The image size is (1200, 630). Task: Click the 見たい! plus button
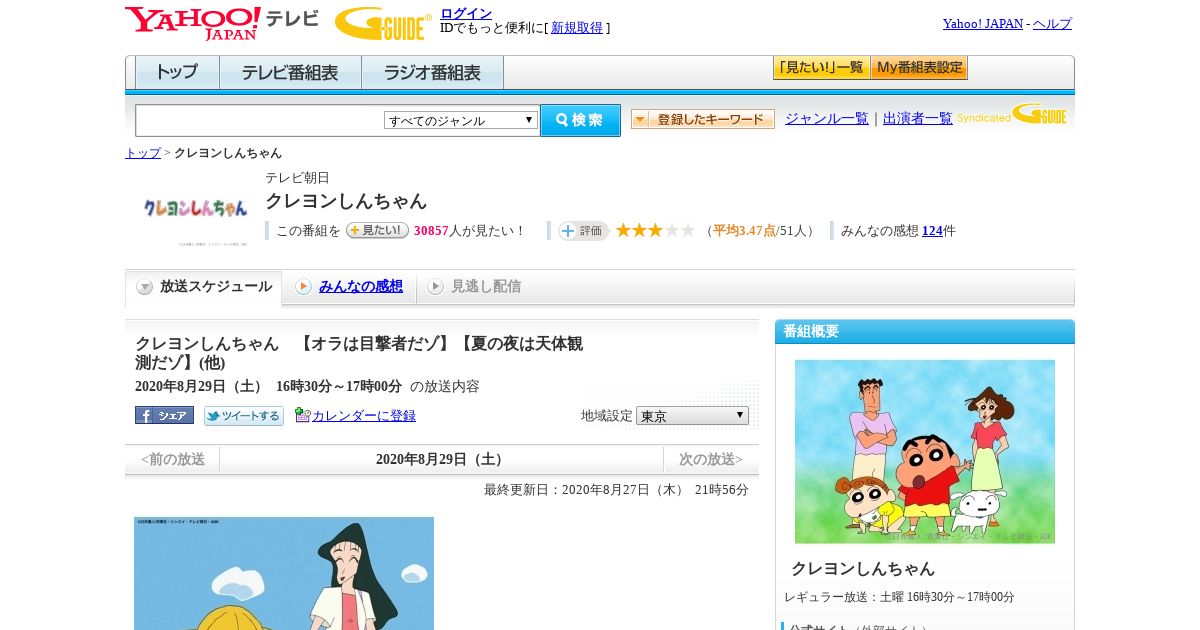(x=377, y=230)
